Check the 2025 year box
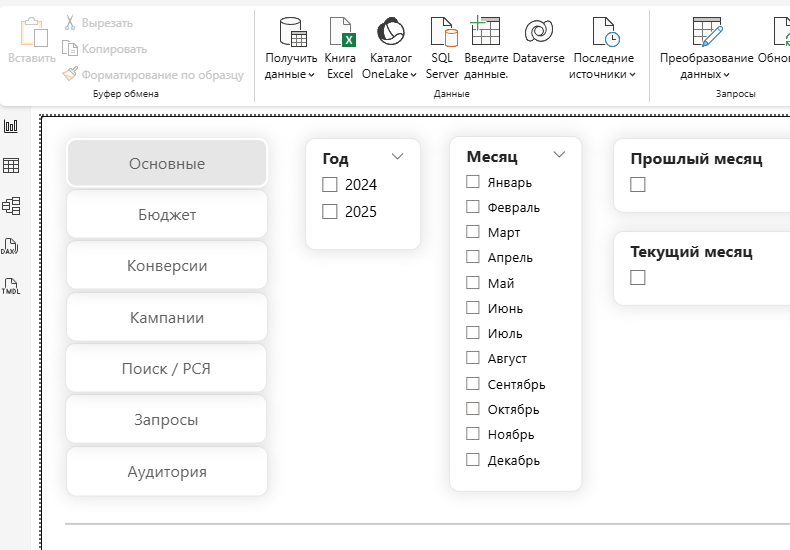The height and width of the screenshot is (550, 790). click(x=330, y=212)
